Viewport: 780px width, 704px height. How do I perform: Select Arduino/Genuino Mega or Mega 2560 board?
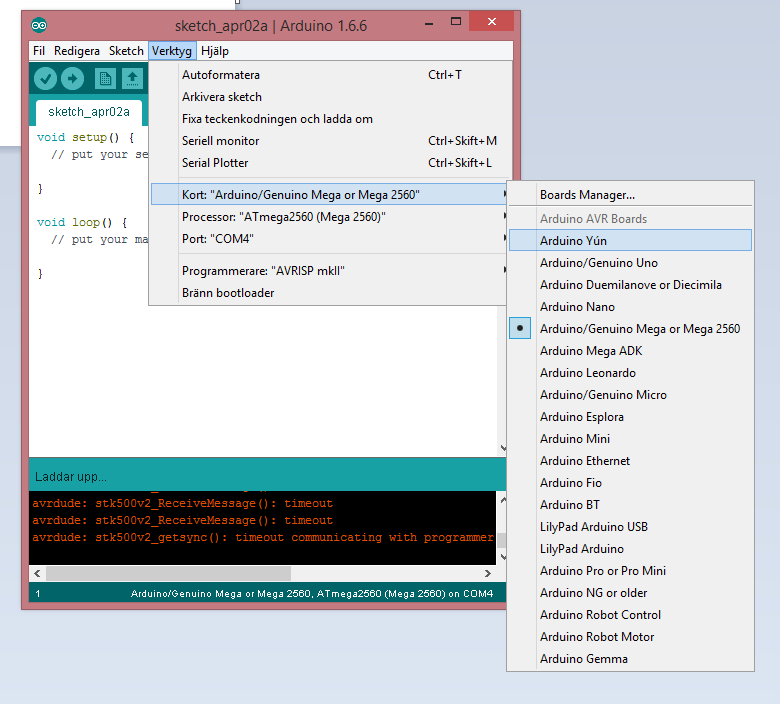(630, 328)
